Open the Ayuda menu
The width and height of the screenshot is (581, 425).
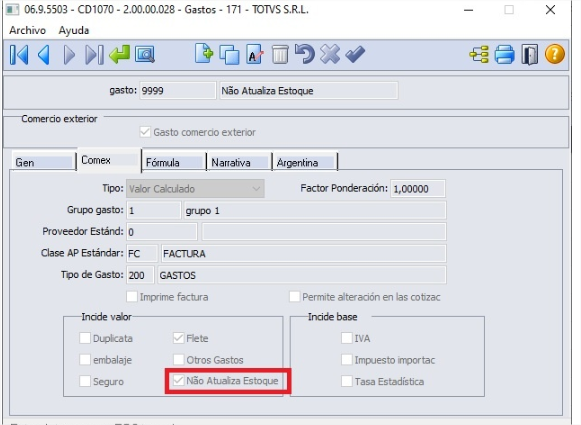74,30
